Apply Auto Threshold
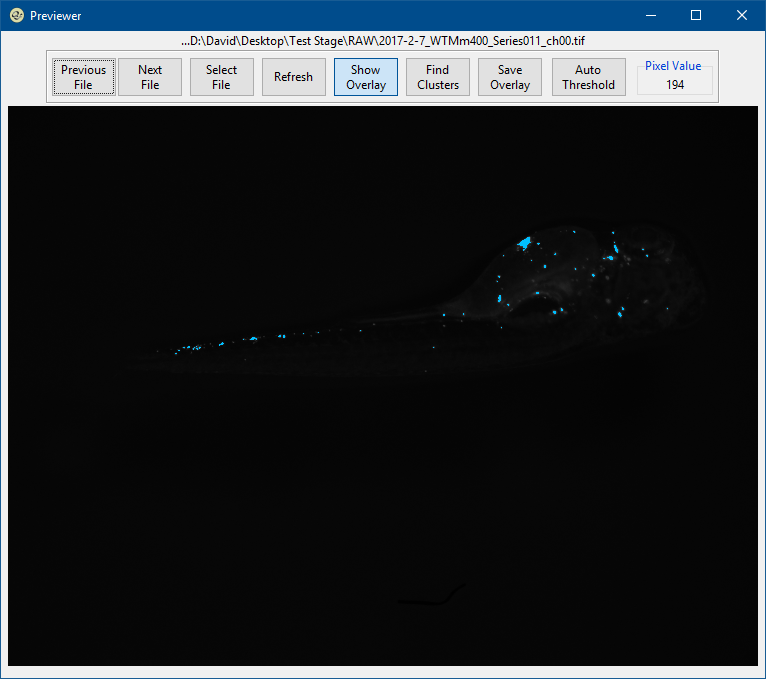Viewport: 766px width, 679px height. coord(589,77)
